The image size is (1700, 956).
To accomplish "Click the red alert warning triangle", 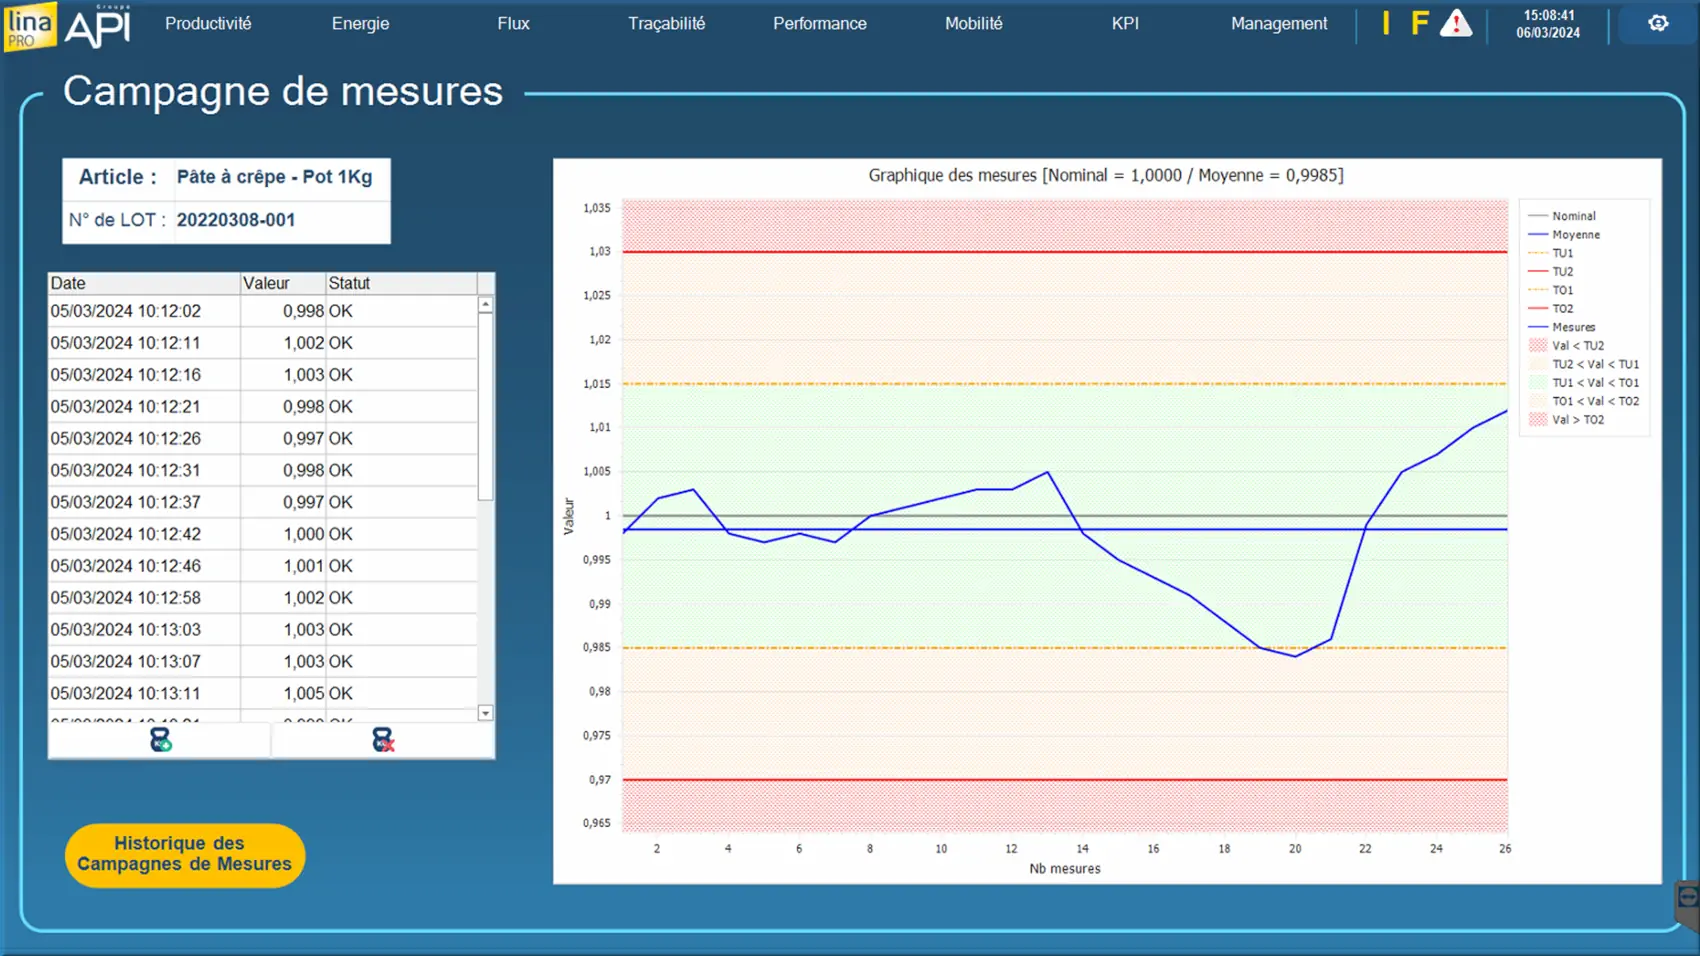I will click(1455, 24).
